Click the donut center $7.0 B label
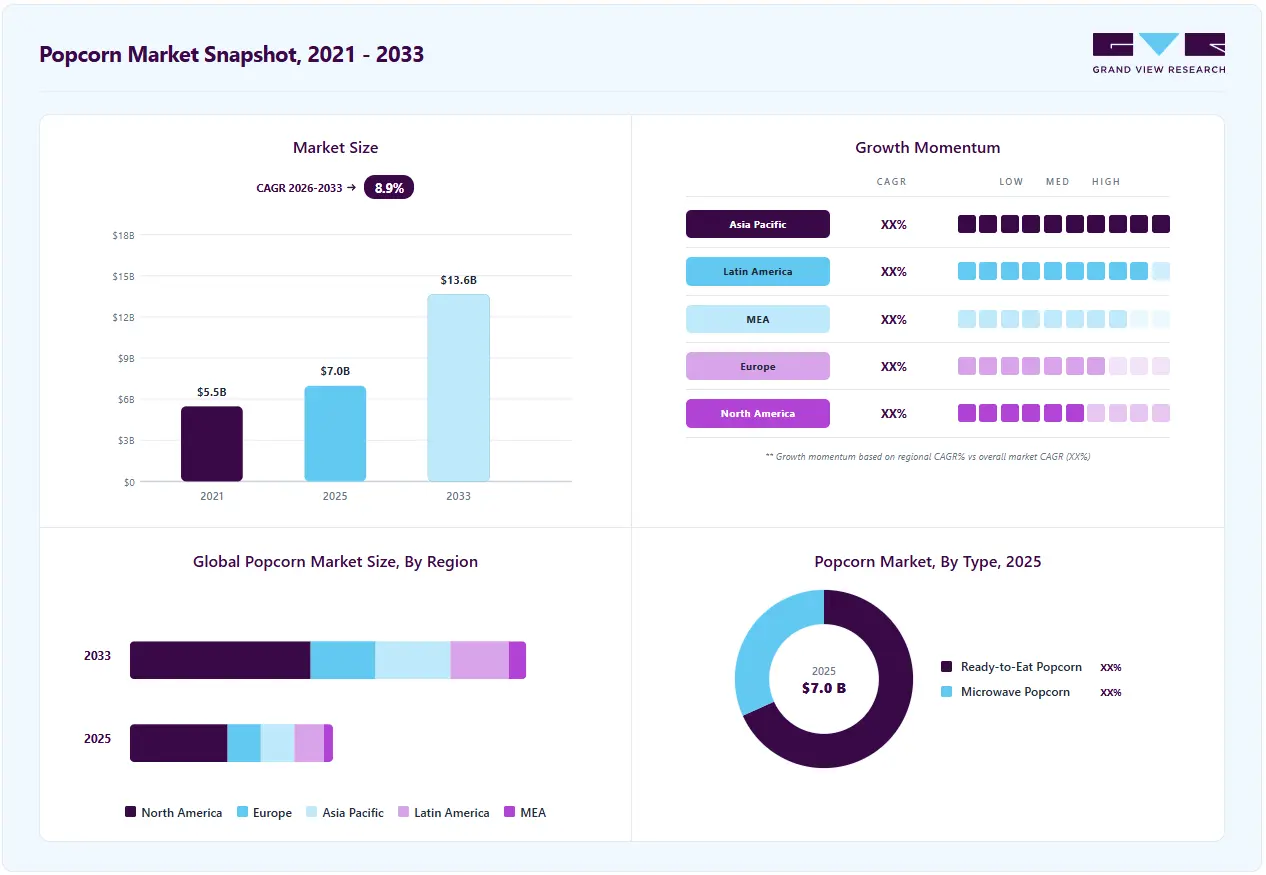 click(824, 688)
